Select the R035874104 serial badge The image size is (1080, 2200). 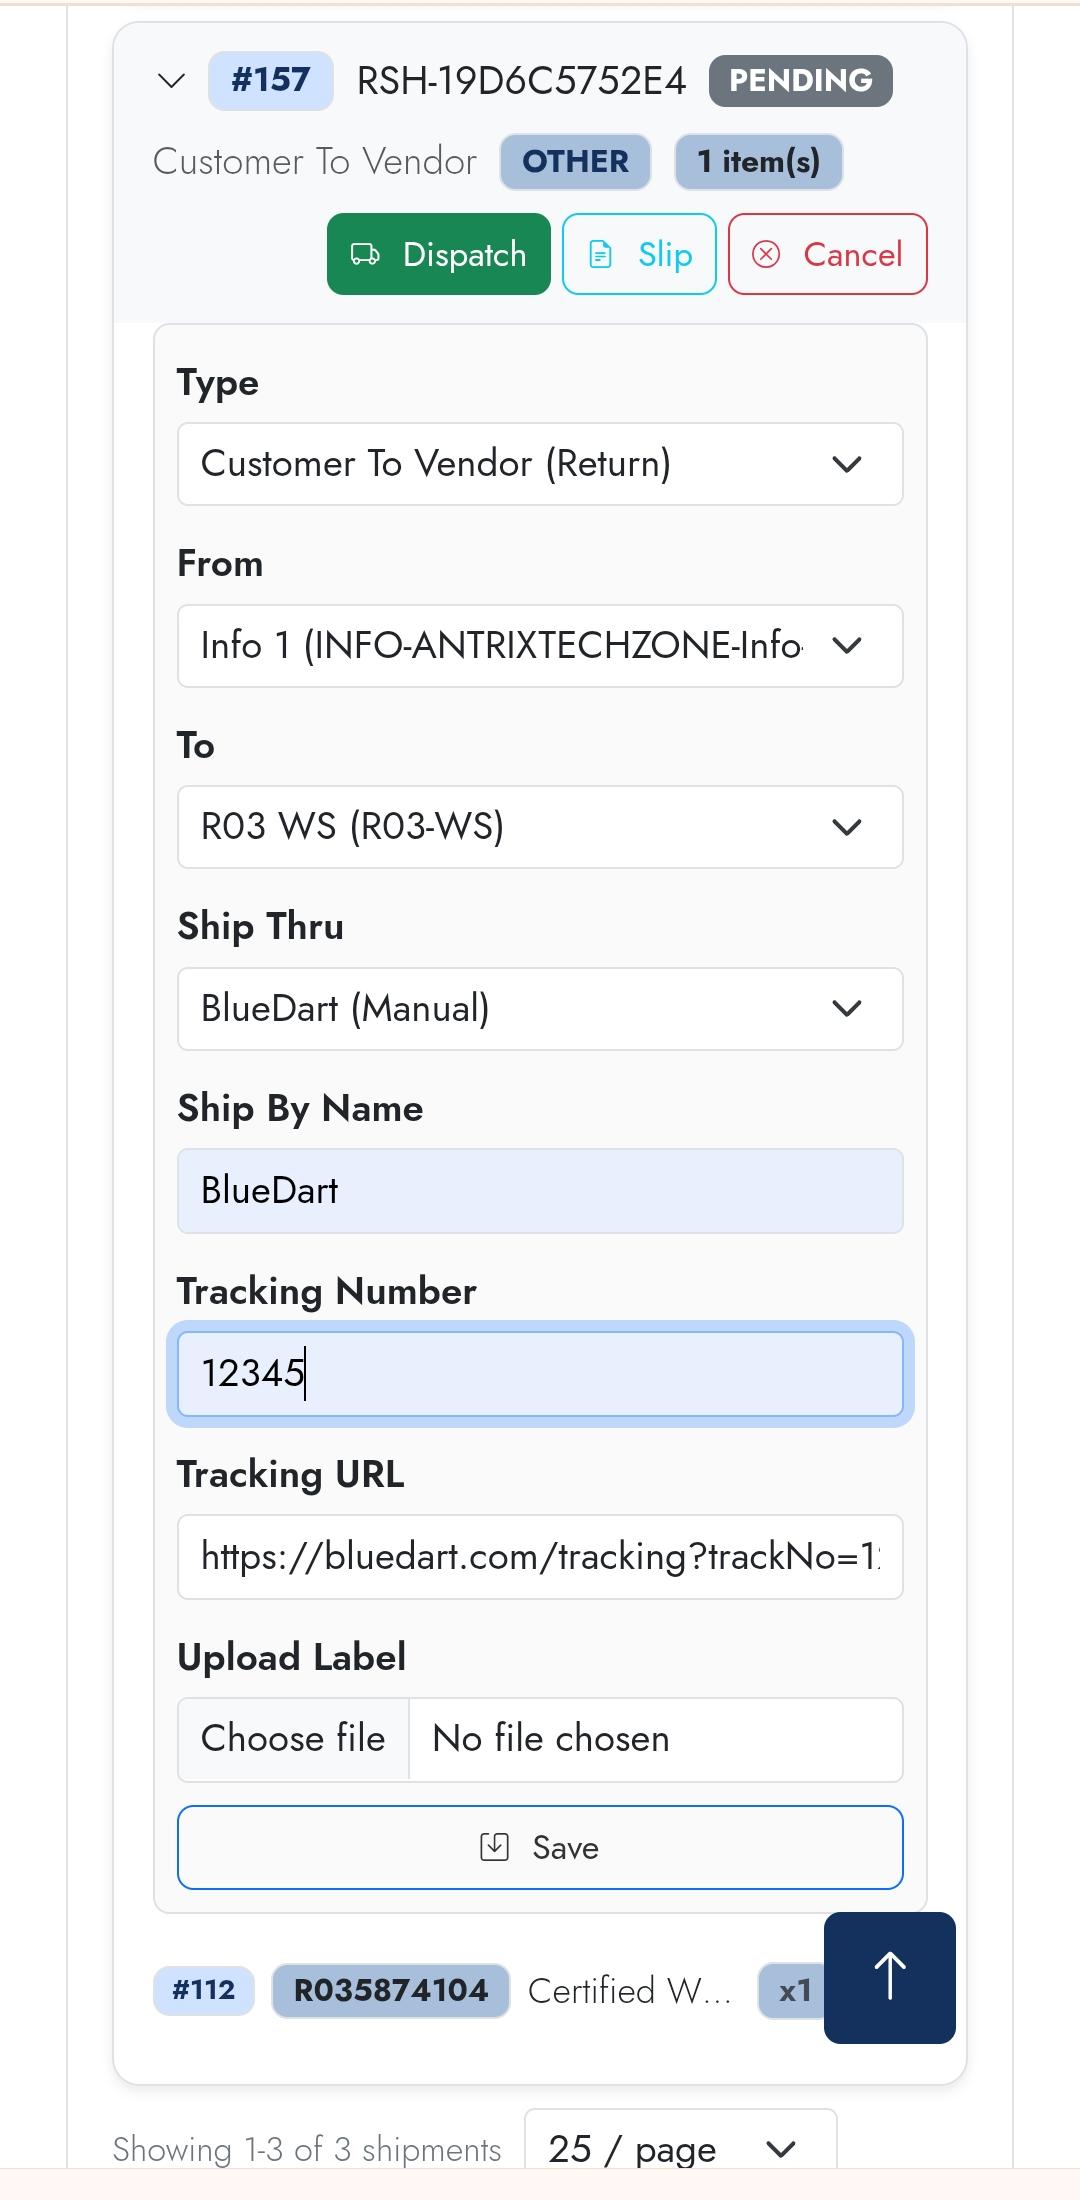pos(390,1990)
